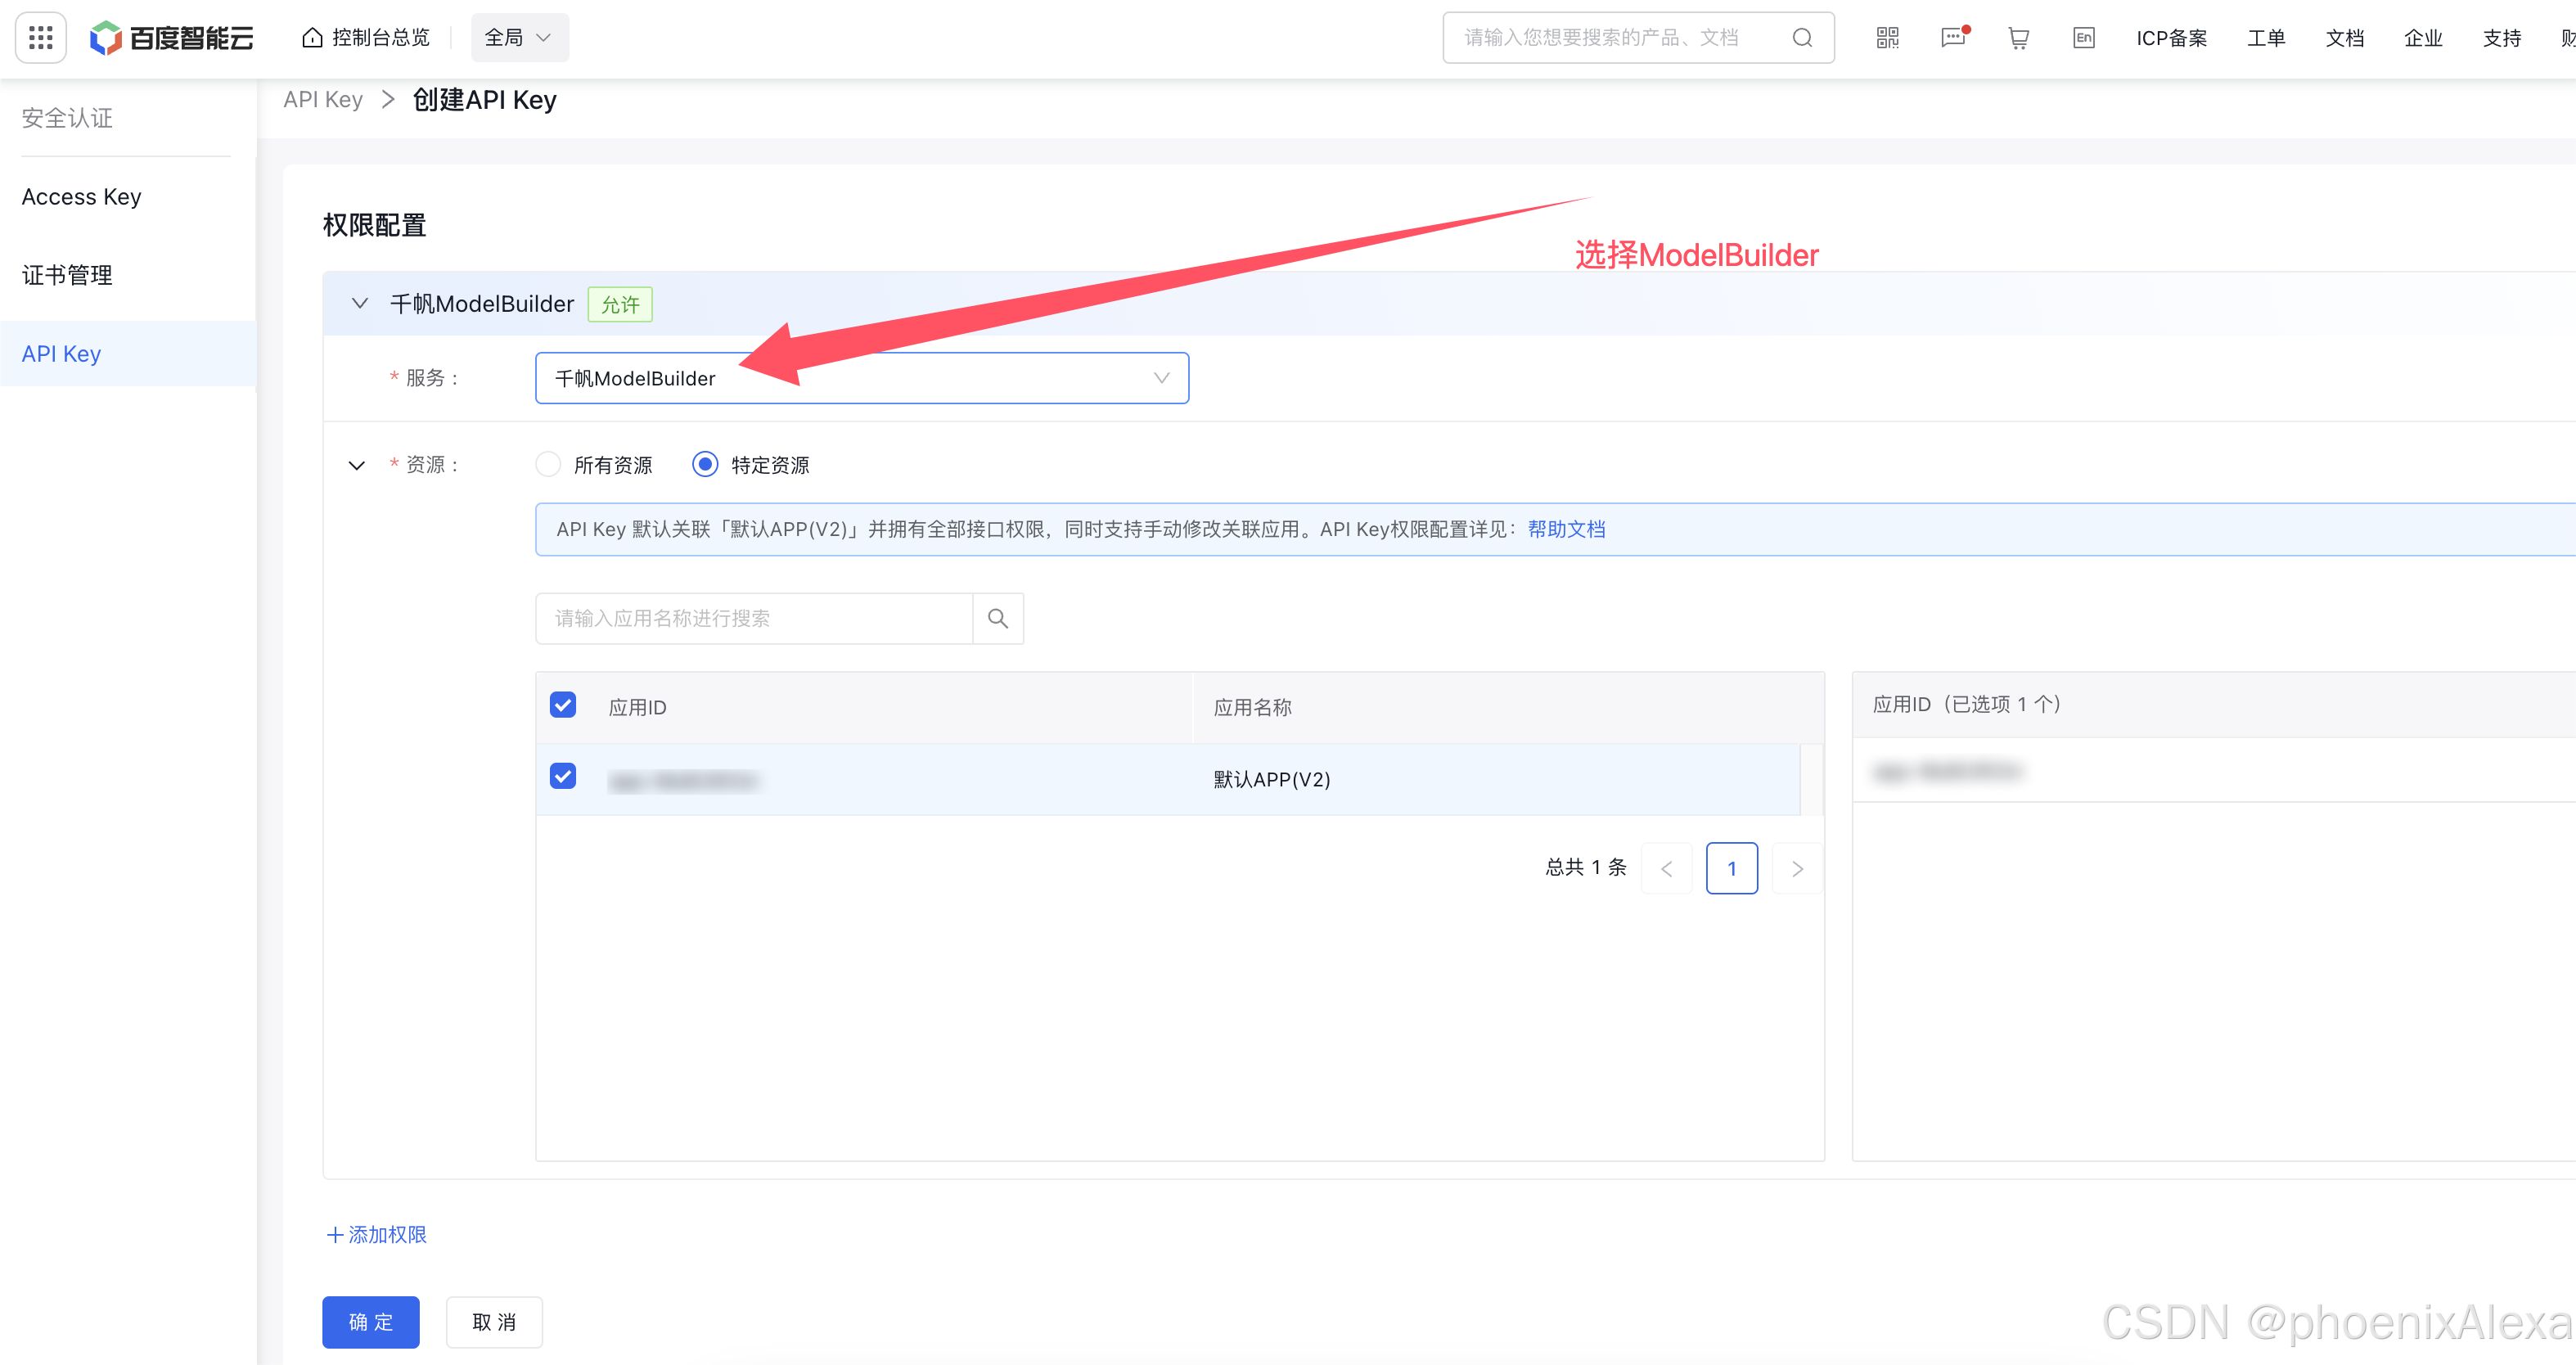
Task: Open 工单 in top navigation
Action: tap(2266, 38)
